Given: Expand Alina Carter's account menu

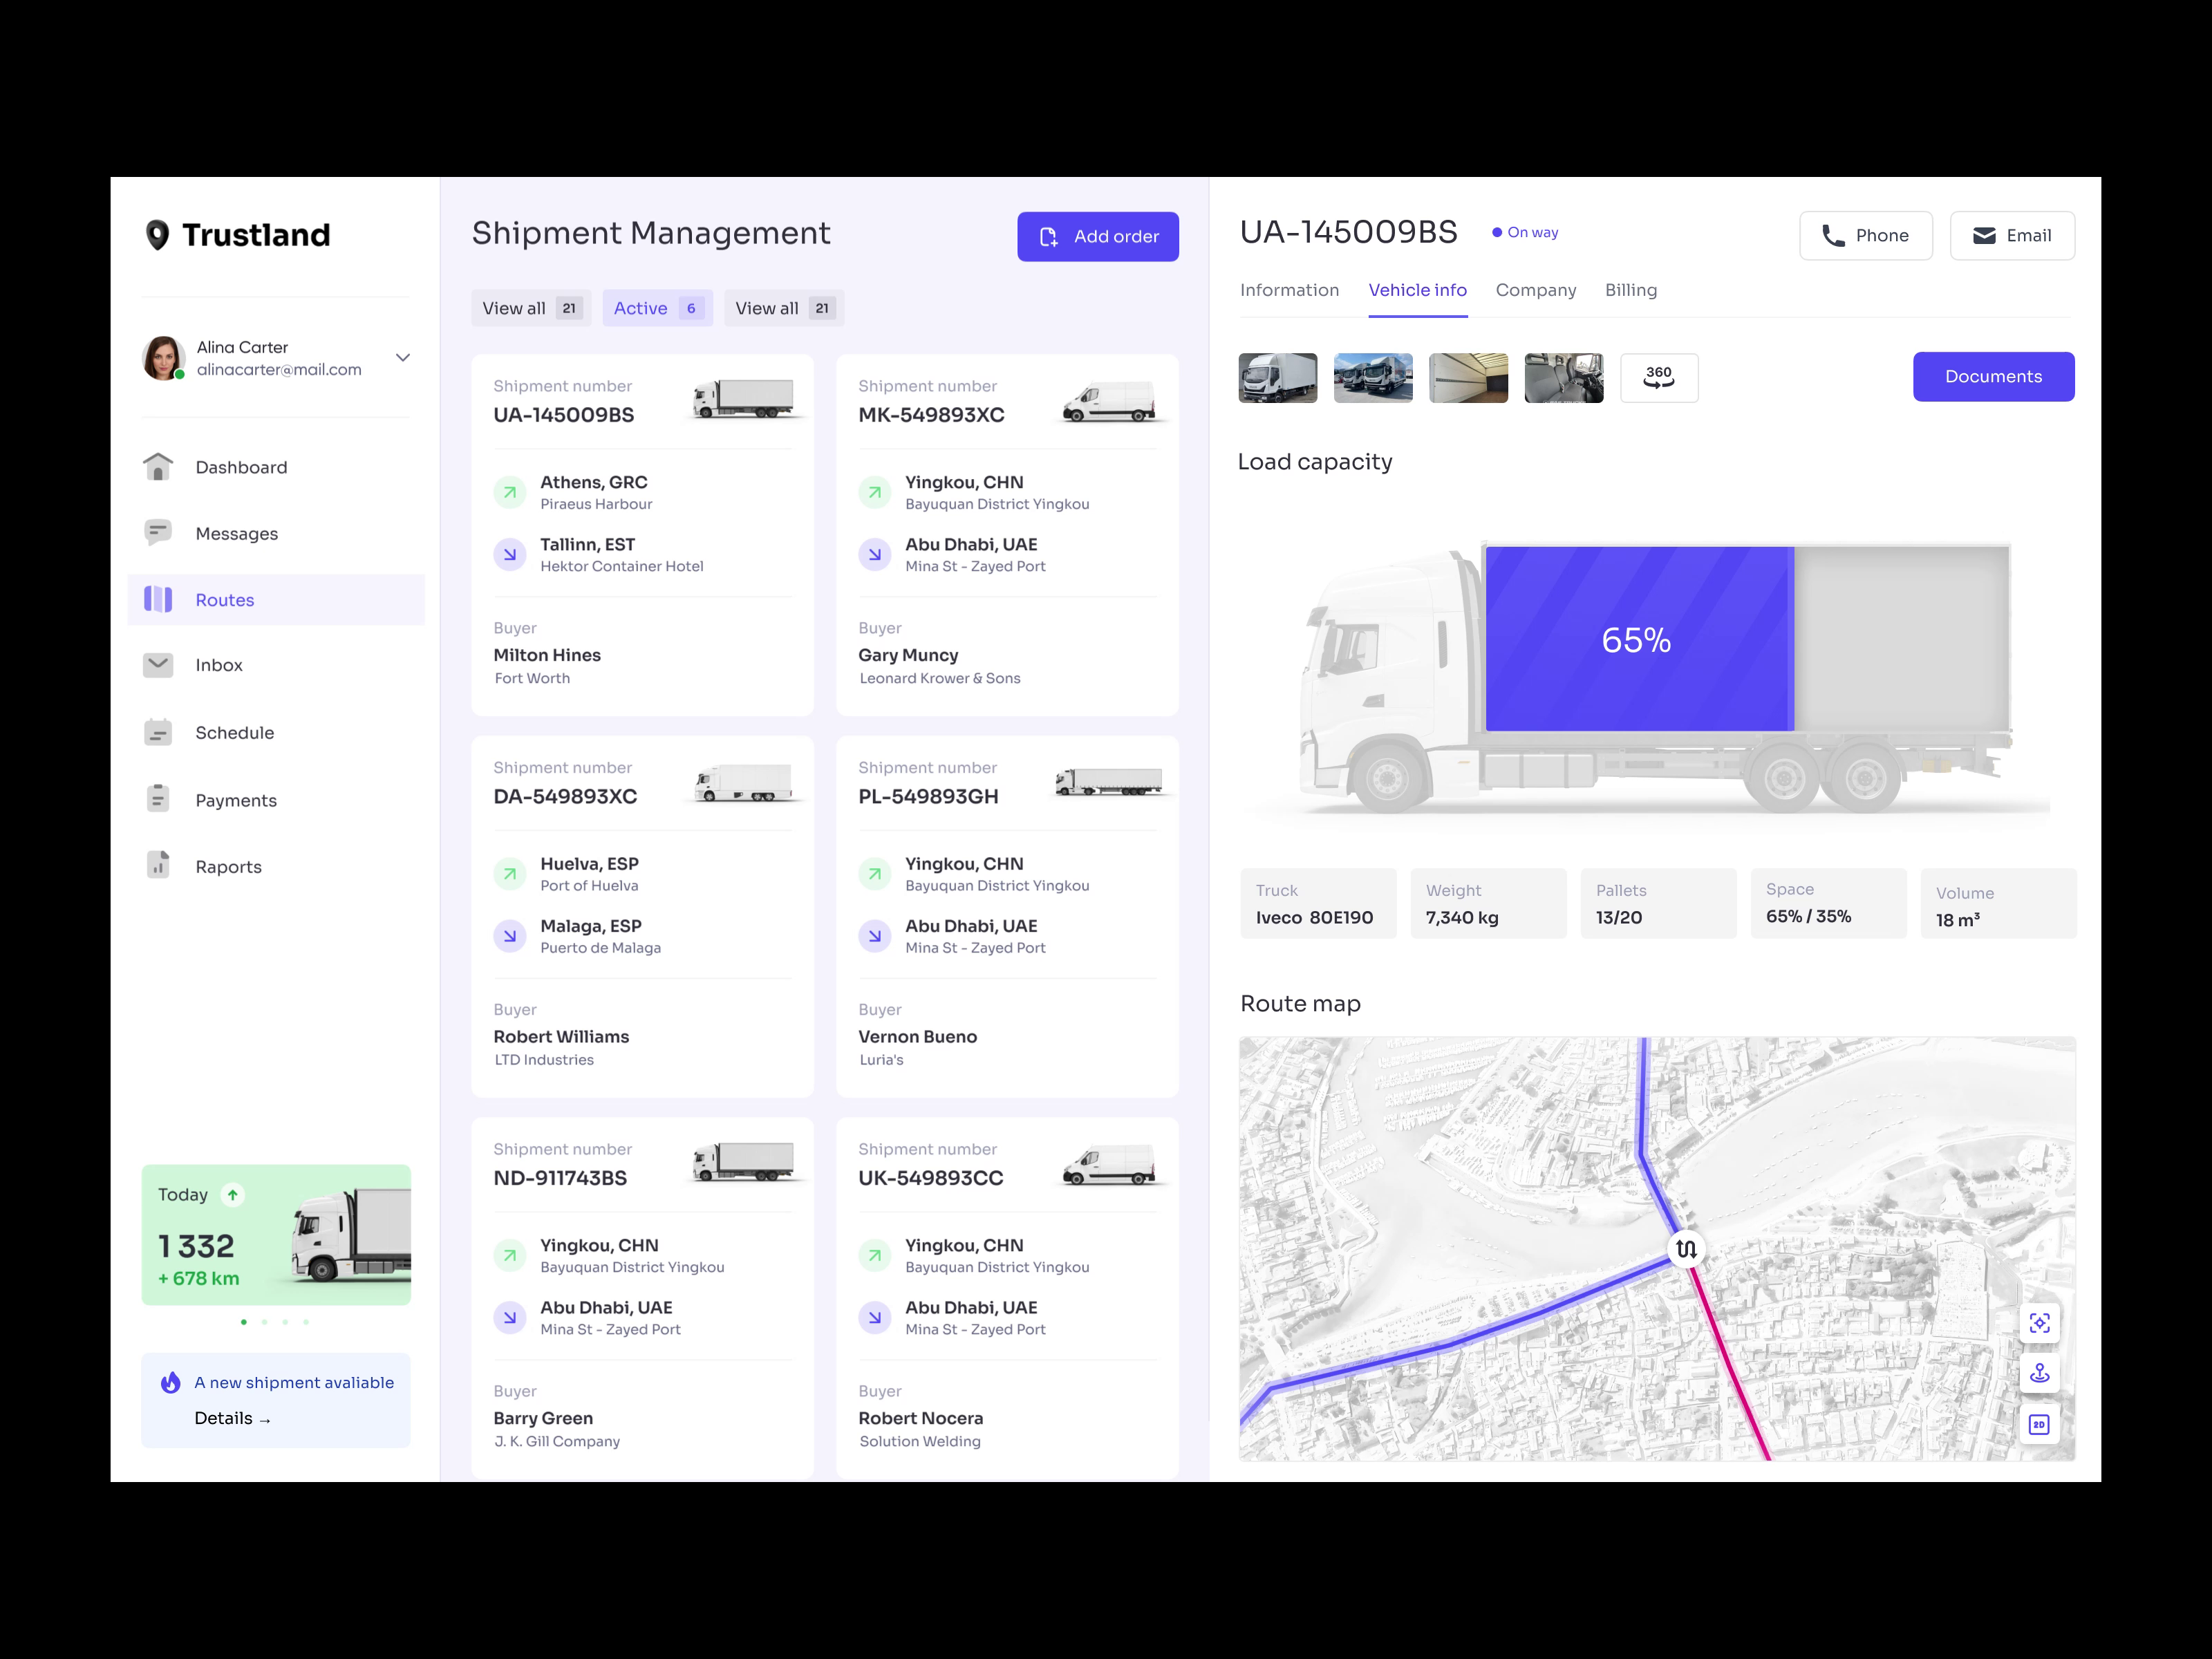Looking at the screenshot, I should tap(402, 357).
